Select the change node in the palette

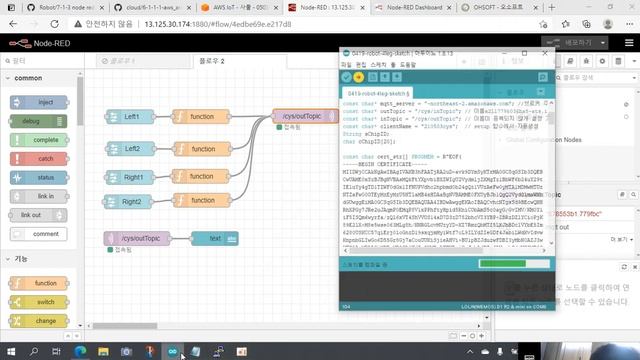pyautogui.click(x=39, y=321)
